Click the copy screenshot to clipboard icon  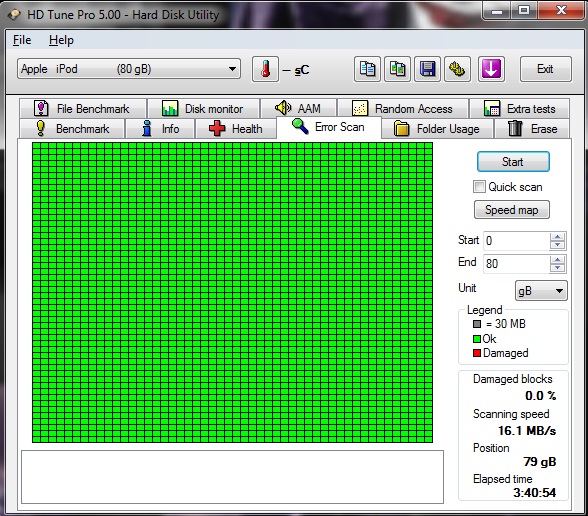point(398,69)
